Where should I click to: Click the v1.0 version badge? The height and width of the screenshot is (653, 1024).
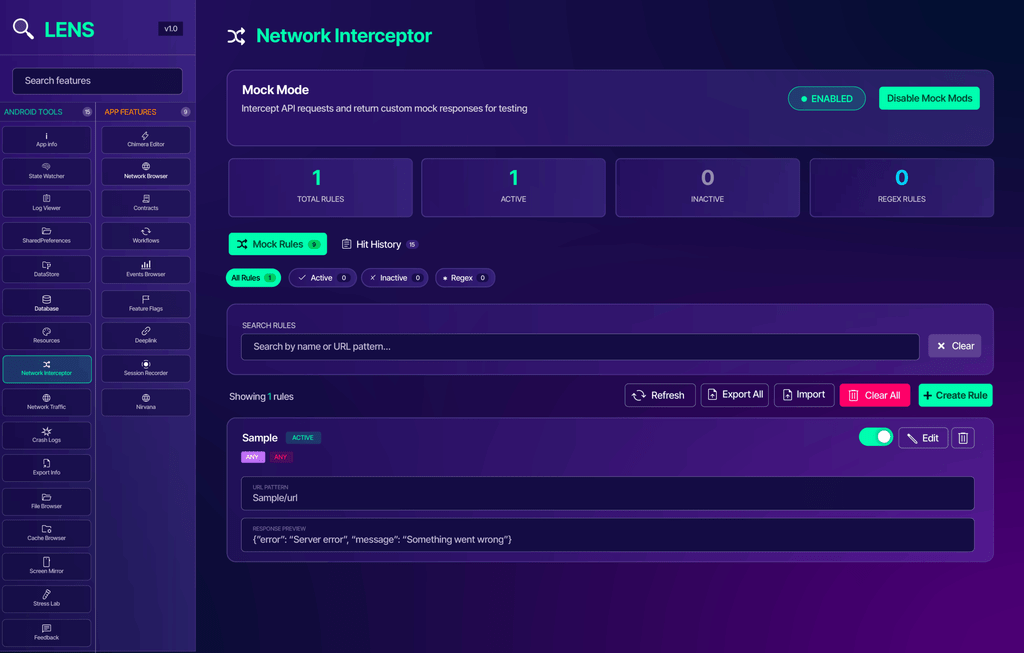(170, 29)
